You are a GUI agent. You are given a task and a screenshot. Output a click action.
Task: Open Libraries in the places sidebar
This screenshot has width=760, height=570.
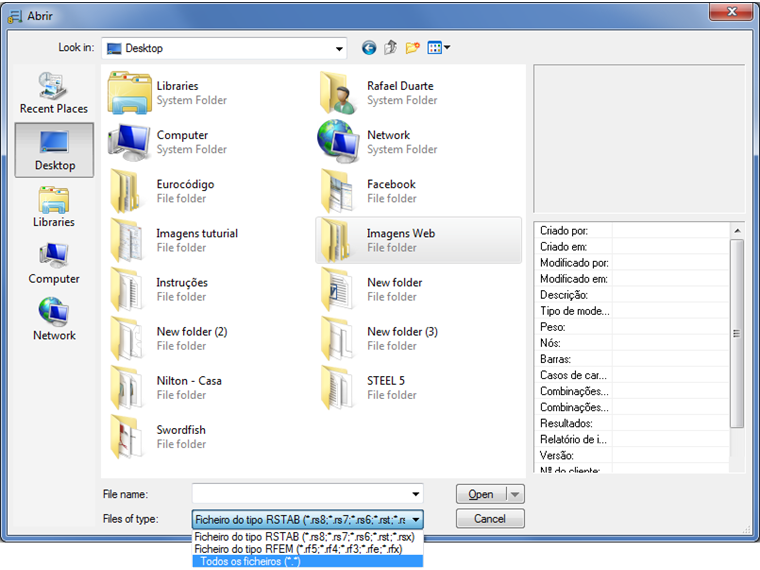[54, 206]
